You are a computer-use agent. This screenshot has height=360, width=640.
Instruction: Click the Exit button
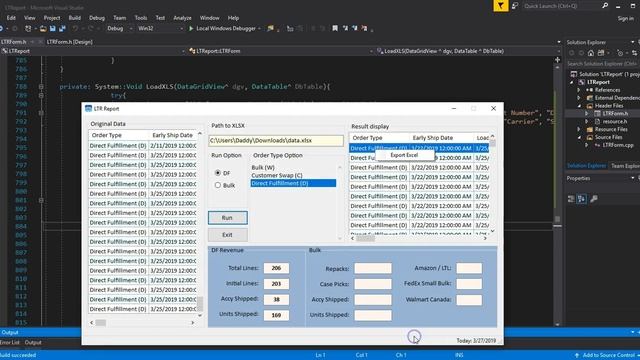point(227,235)
